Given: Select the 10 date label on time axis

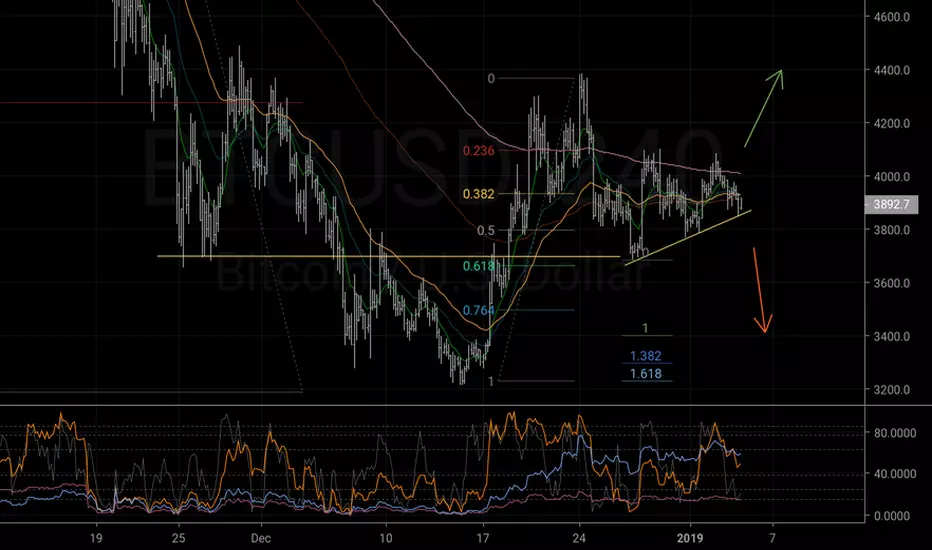Looking at the screenshot, I should [x=386, y=538].
